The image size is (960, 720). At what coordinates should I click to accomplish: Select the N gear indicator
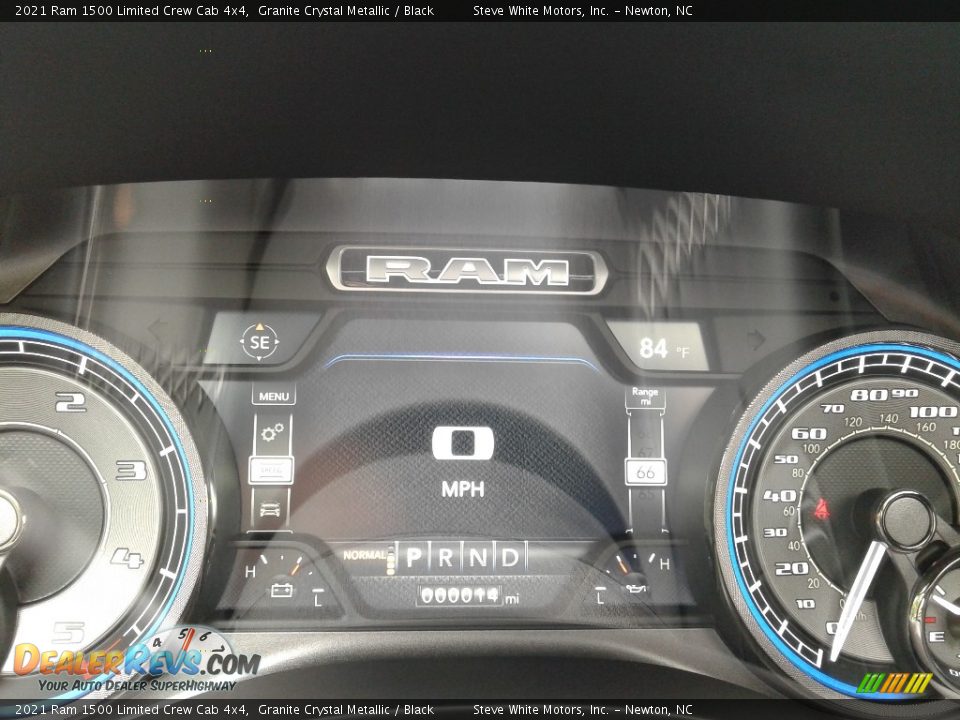coord(478,557)
